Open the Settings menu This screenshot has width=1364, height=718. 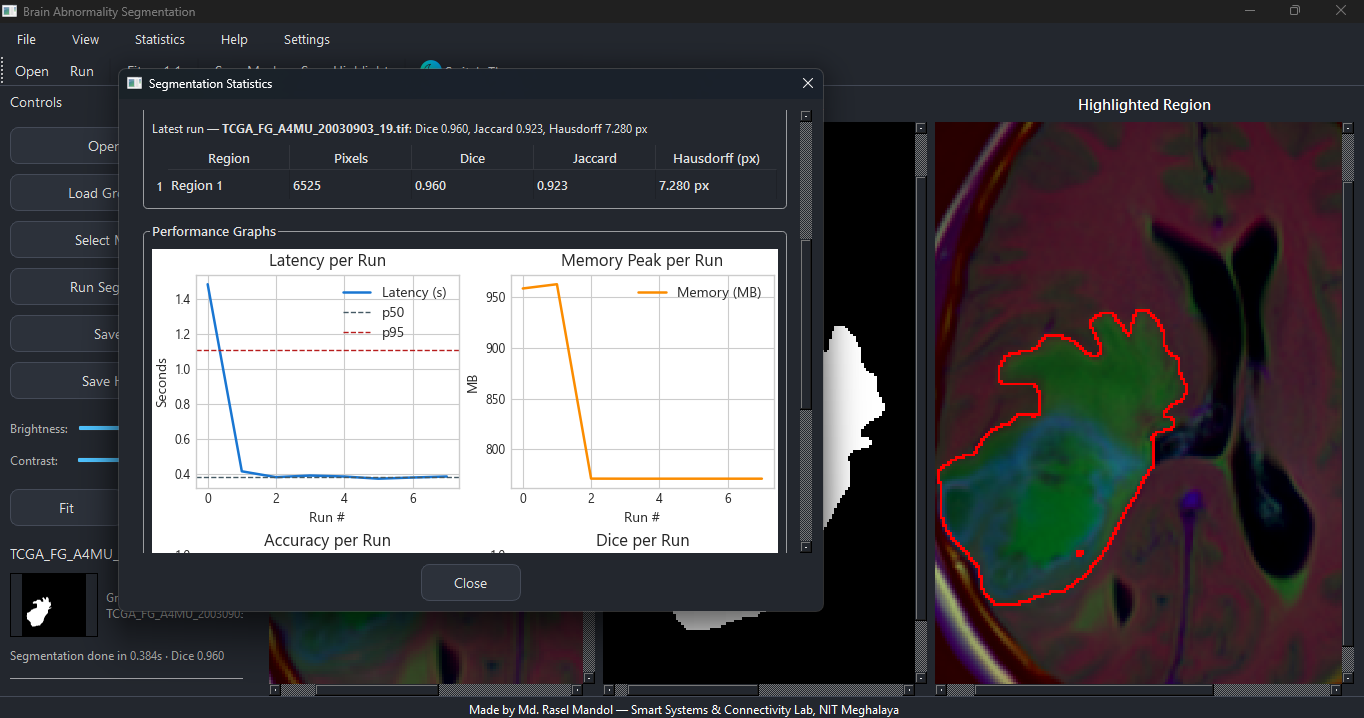(x=306, y=40)
